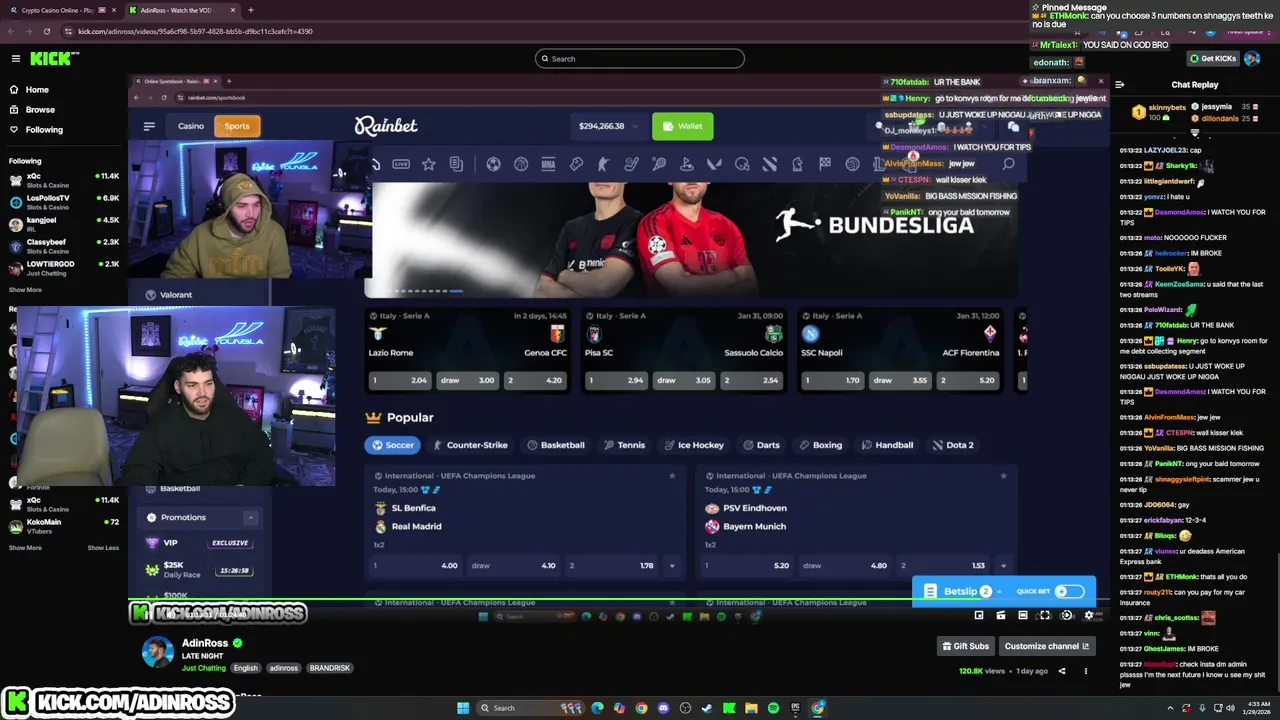
Task: Click Customize channel button
Action: 1046,646
